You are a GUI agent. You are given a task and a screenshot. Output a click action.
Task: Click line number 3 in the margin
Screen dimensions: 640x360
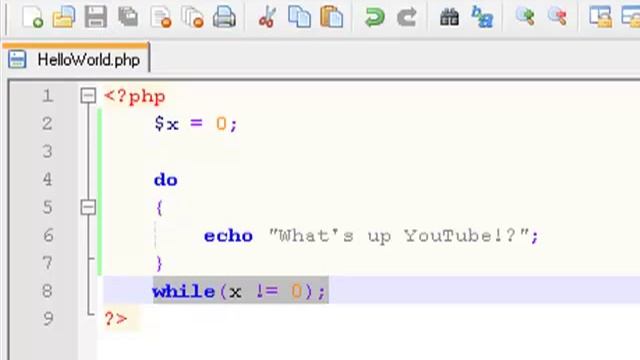(x=48, y=151)
